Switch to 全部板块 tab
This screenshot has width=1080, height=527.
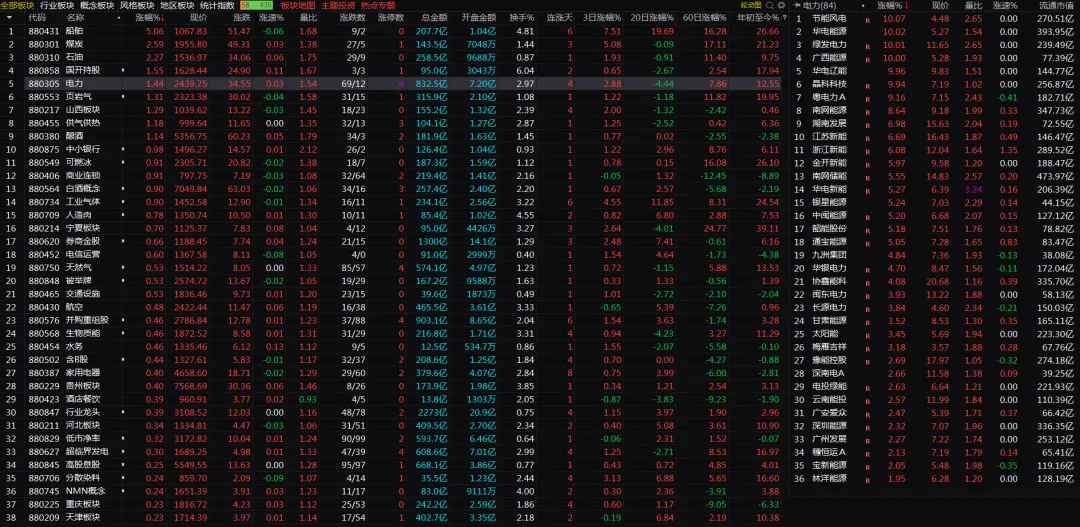point(17,6)
